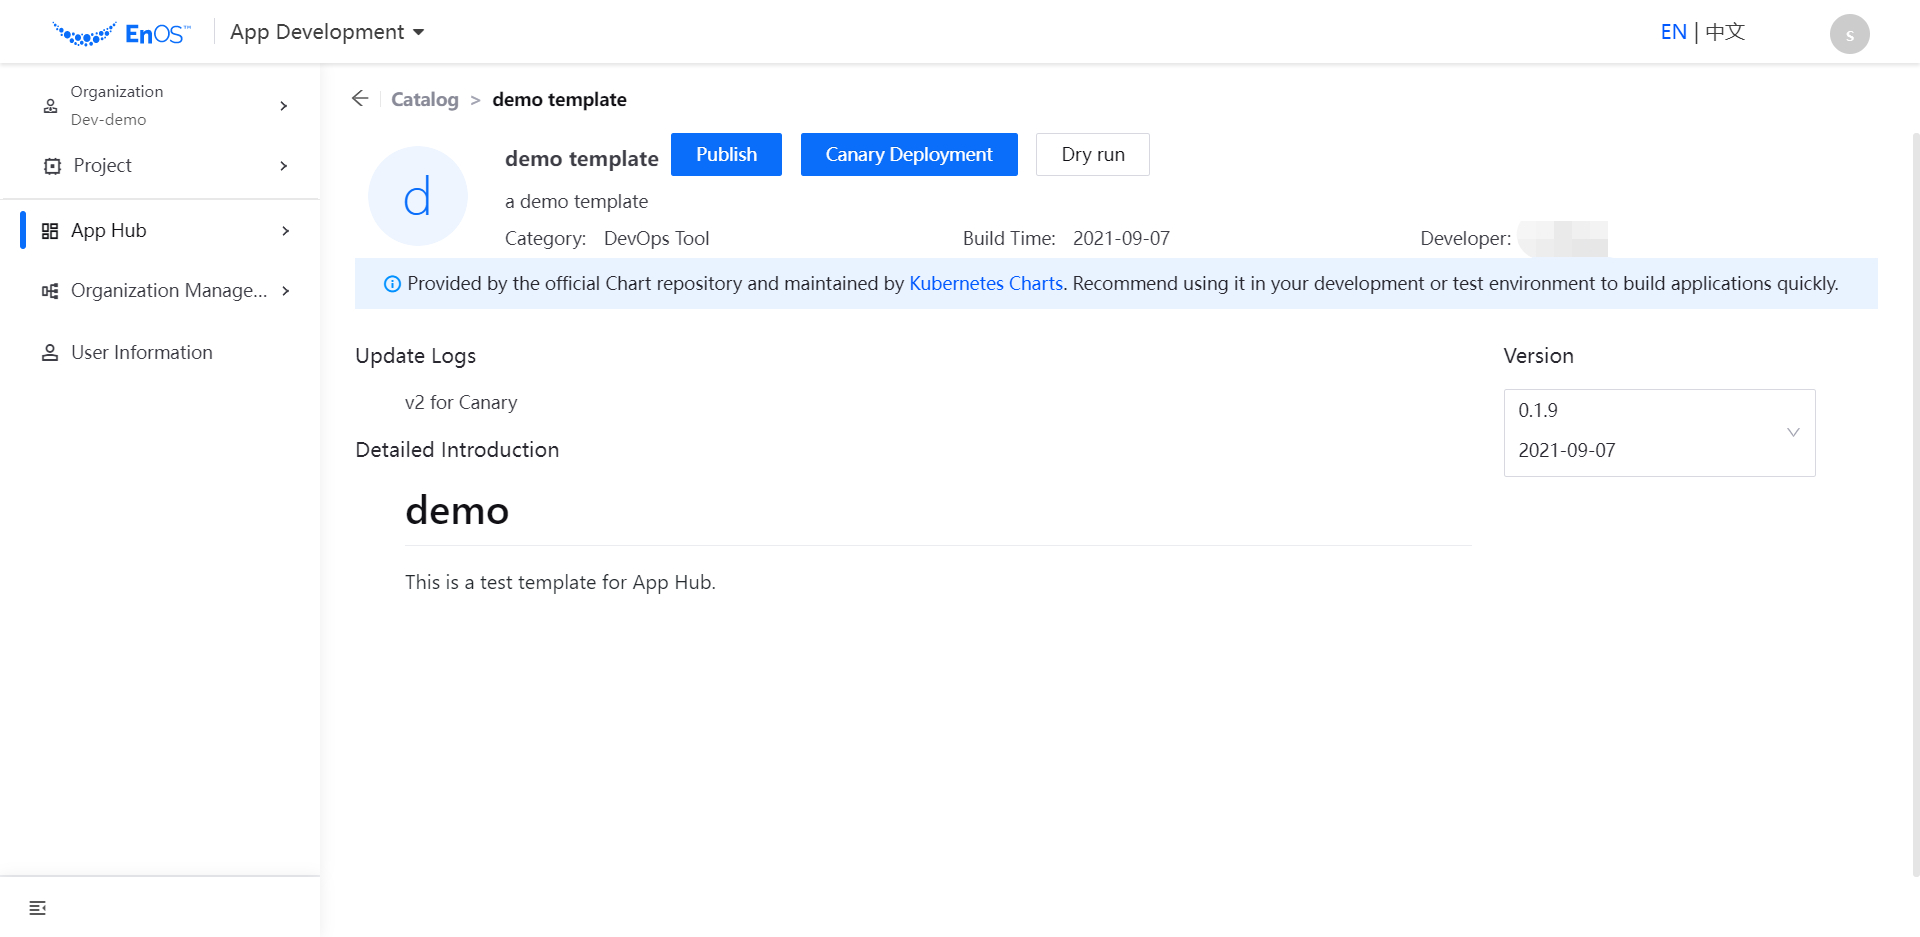Click the Project icon in sidebar

(x=50, y=165)
